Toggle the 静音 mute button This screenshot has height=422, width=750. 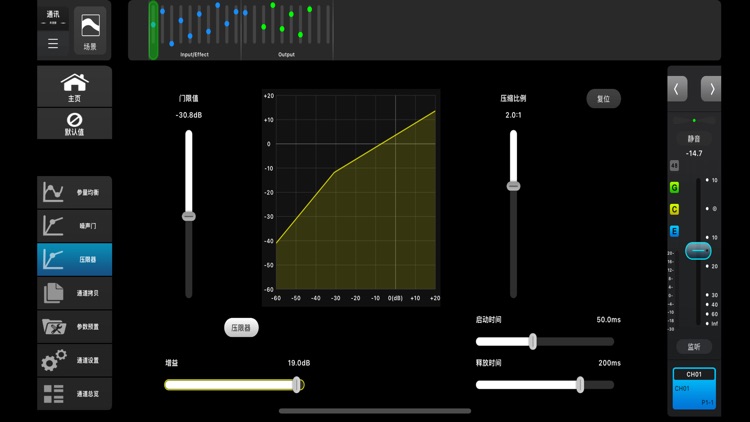[x=694, y=139]
